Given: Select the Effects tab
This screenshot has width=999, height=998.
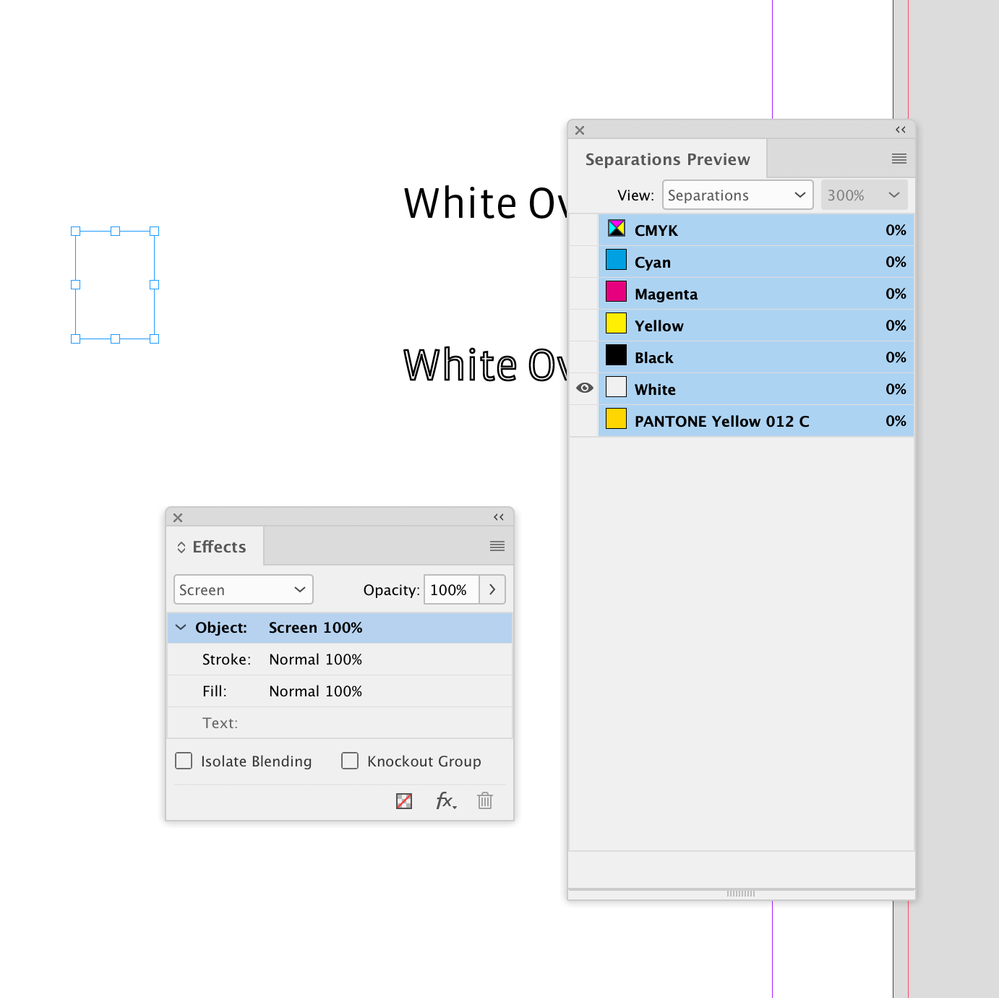Looking at the screenshot, I should pyautogui.click(x=218, y=547).
